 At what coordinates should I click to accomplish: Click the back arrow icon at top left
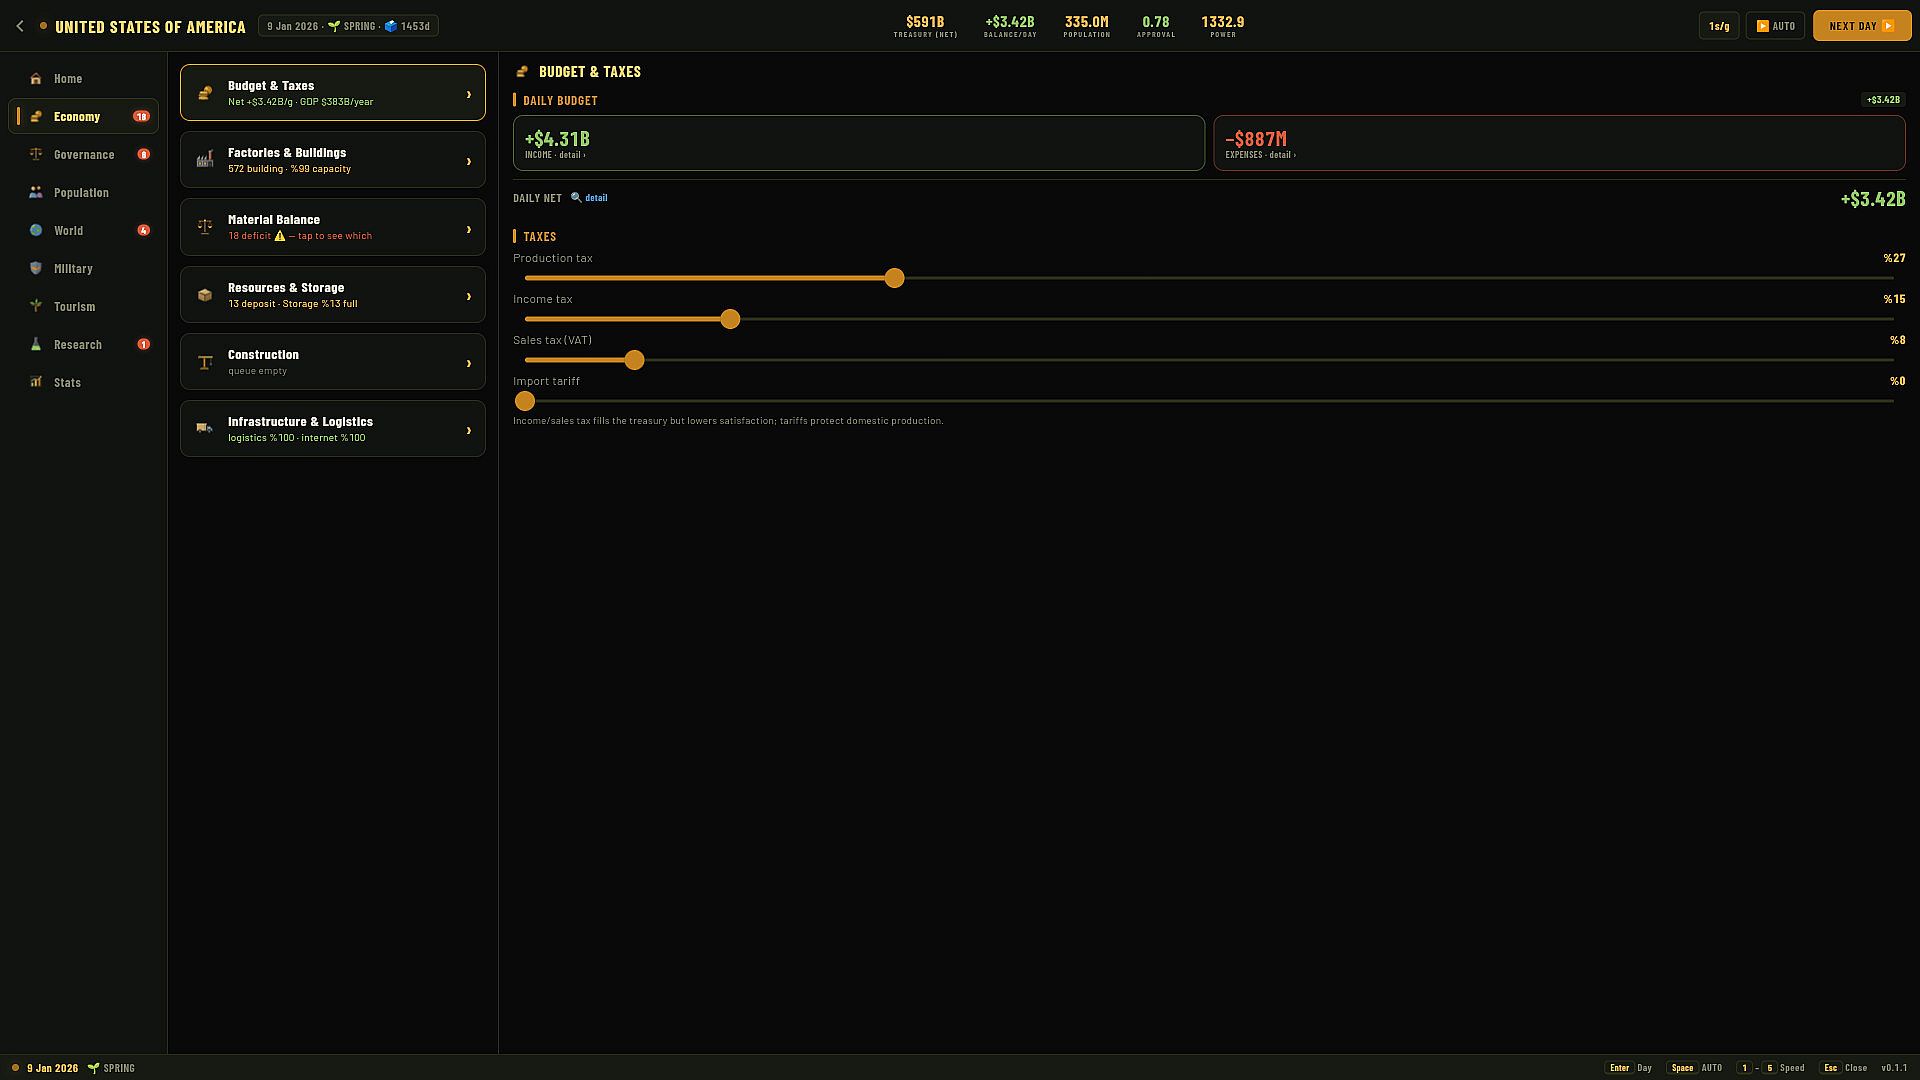pos(20,26)
